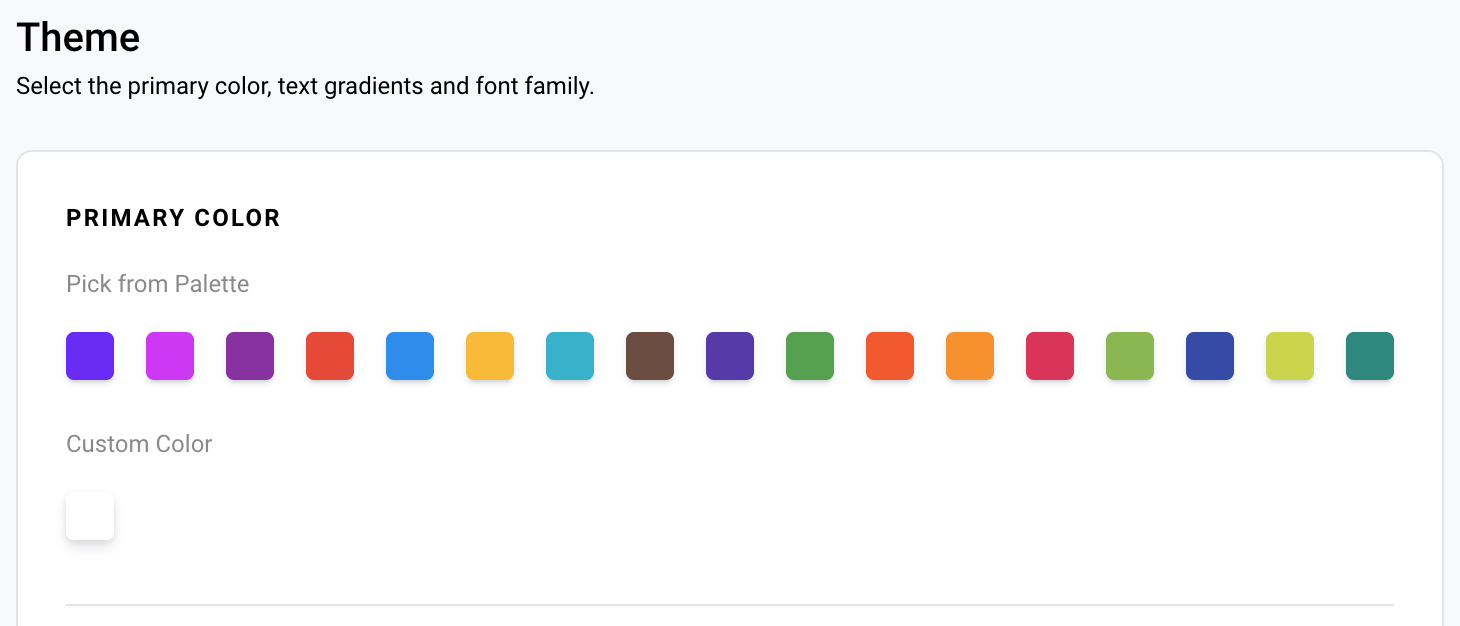
Task: Choose the red primary color swatch
Action: [x=330, y=356]
